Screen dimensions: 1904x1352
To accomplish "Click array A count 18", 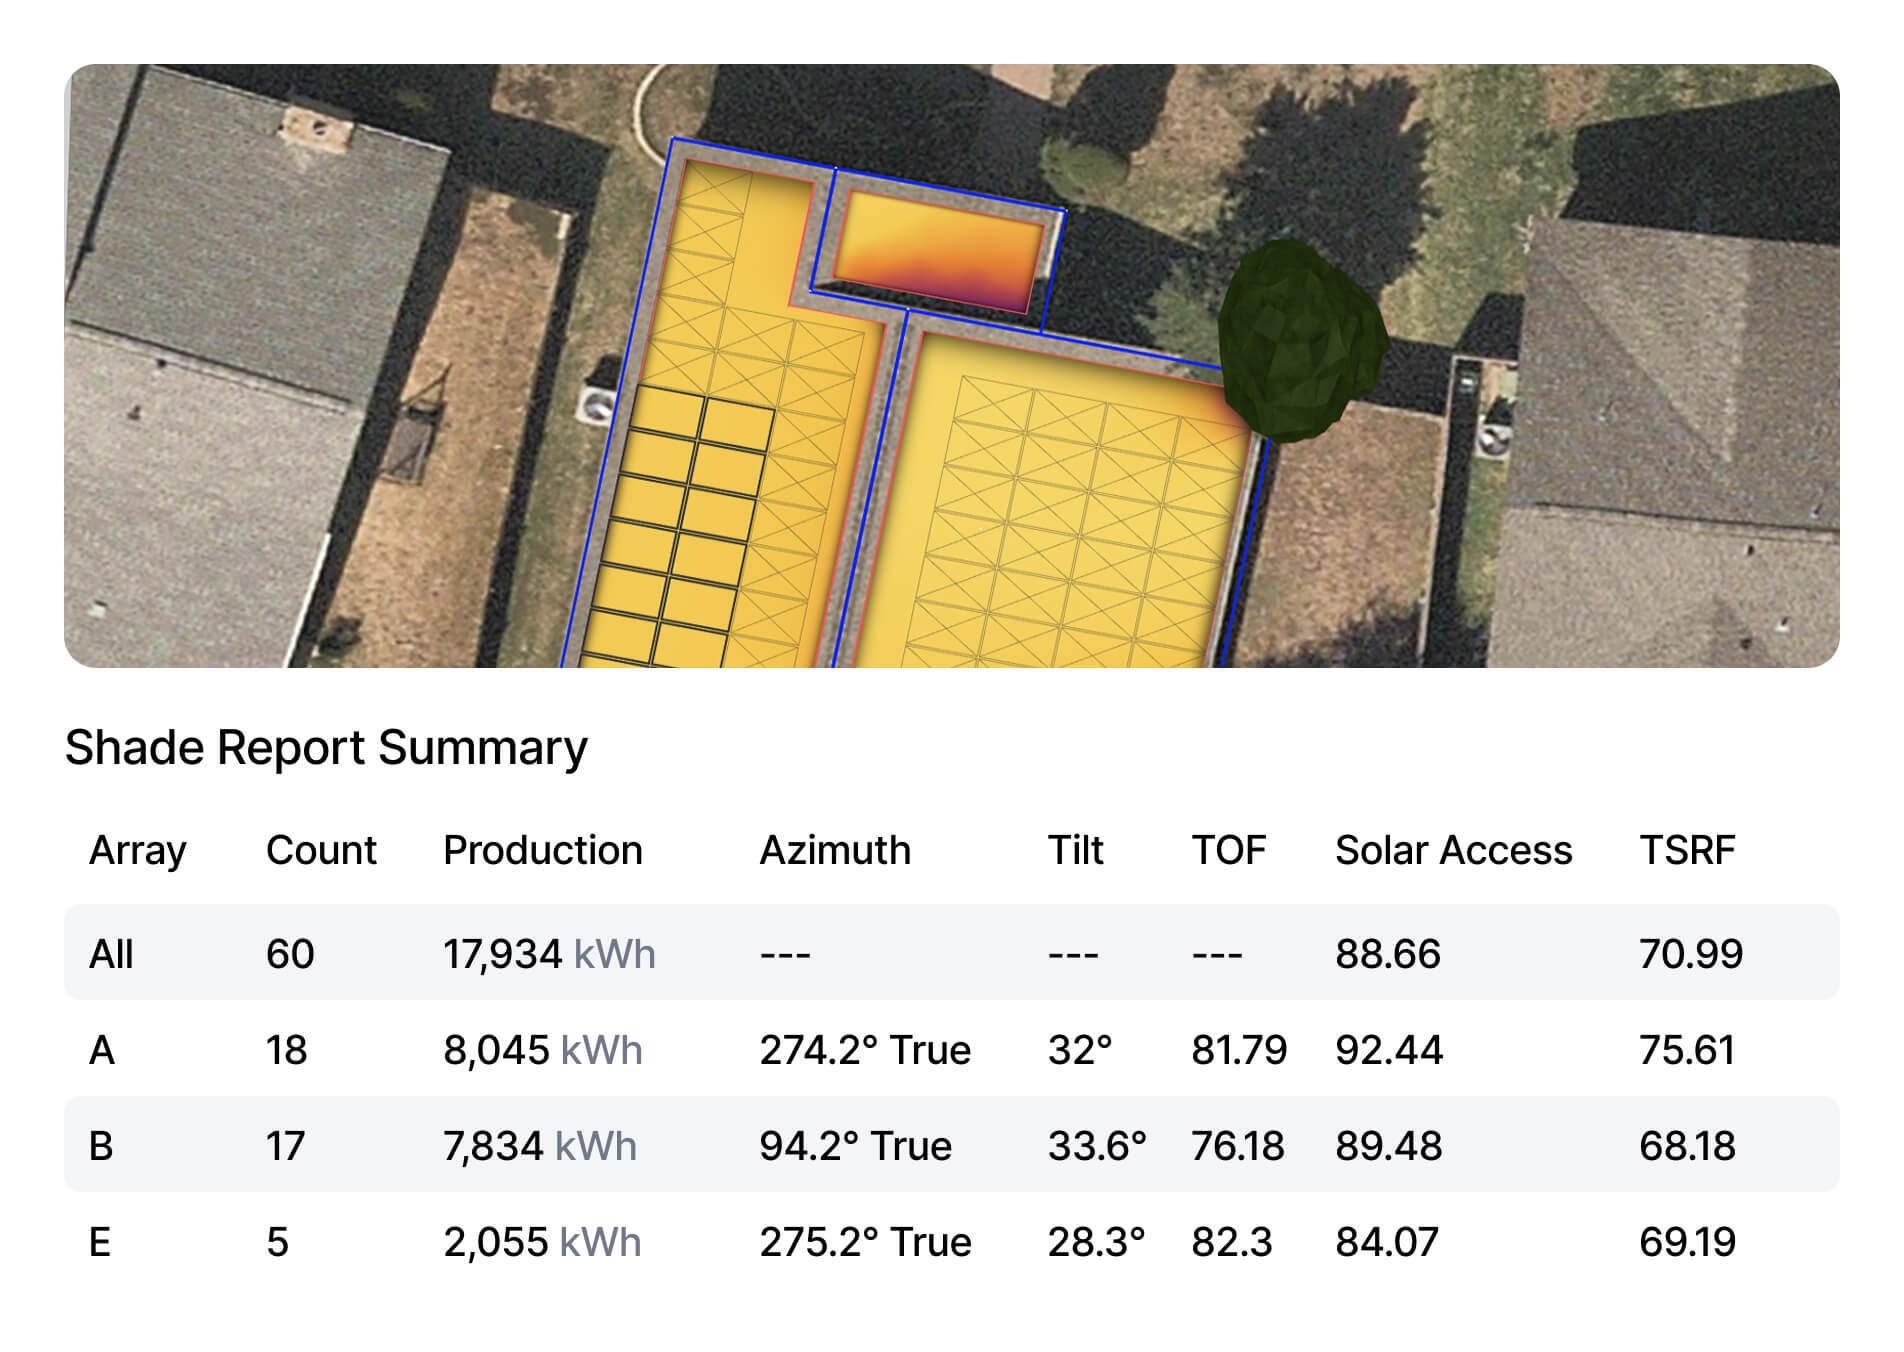I will [x=286, y=1050].
